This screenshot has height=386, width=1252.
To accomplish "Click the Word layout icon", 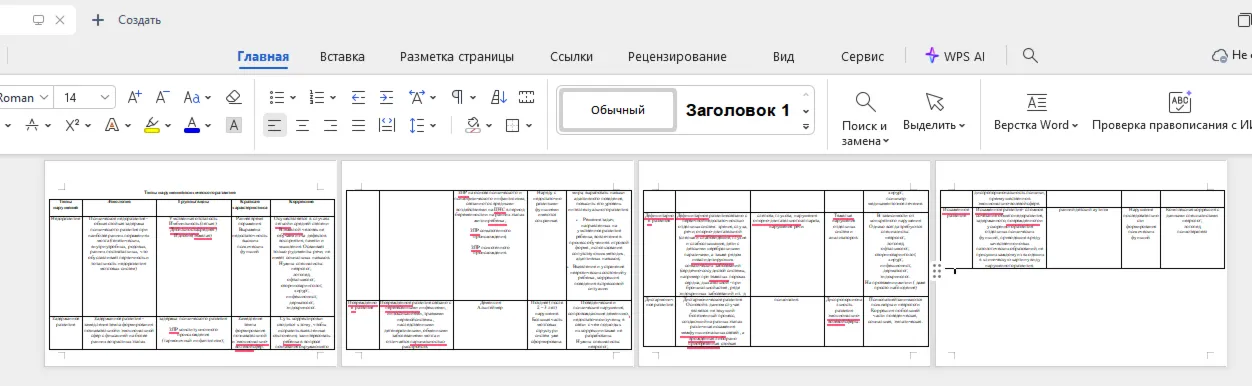I will pyautogui.click(x=1037, y=101).
